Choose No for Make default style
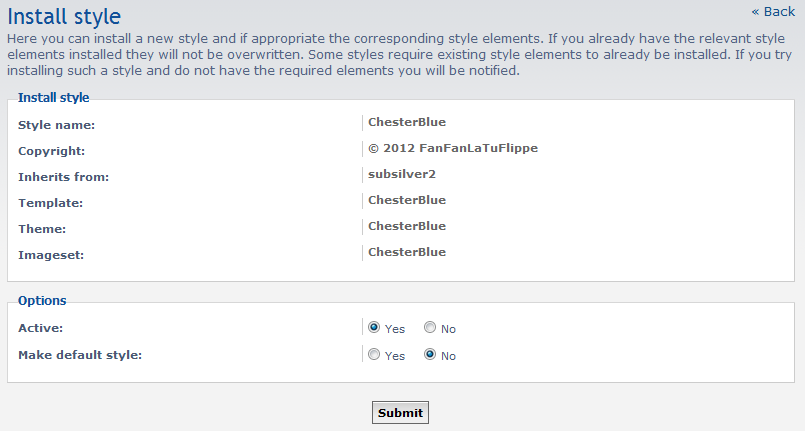 click(x=430, y=355)
